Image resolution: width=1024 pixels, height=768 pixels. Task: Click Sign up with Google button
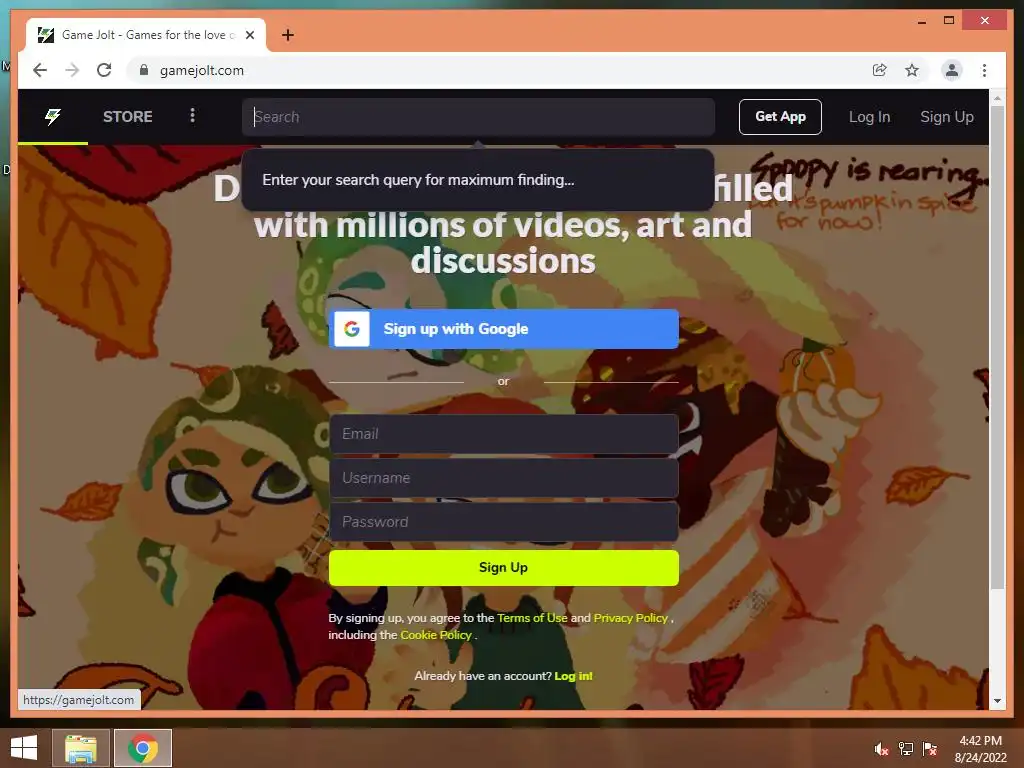[504, 328]
